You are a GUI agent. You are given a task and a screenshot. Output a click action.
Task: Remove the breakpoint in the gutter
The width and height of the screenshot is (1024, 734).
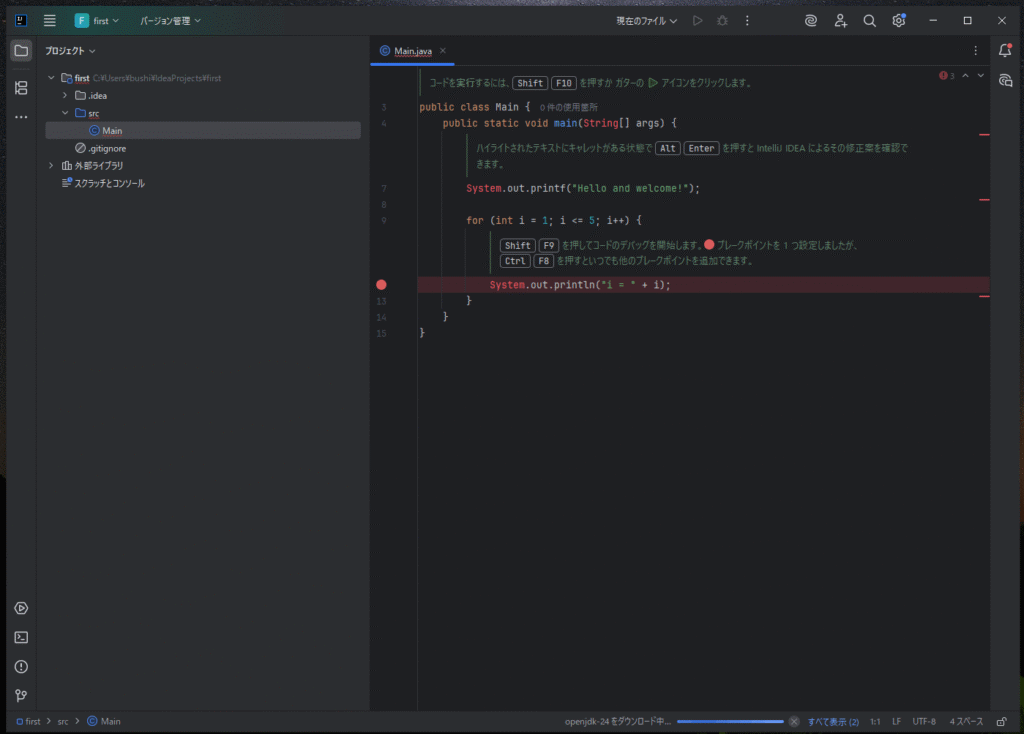[381, 285]
